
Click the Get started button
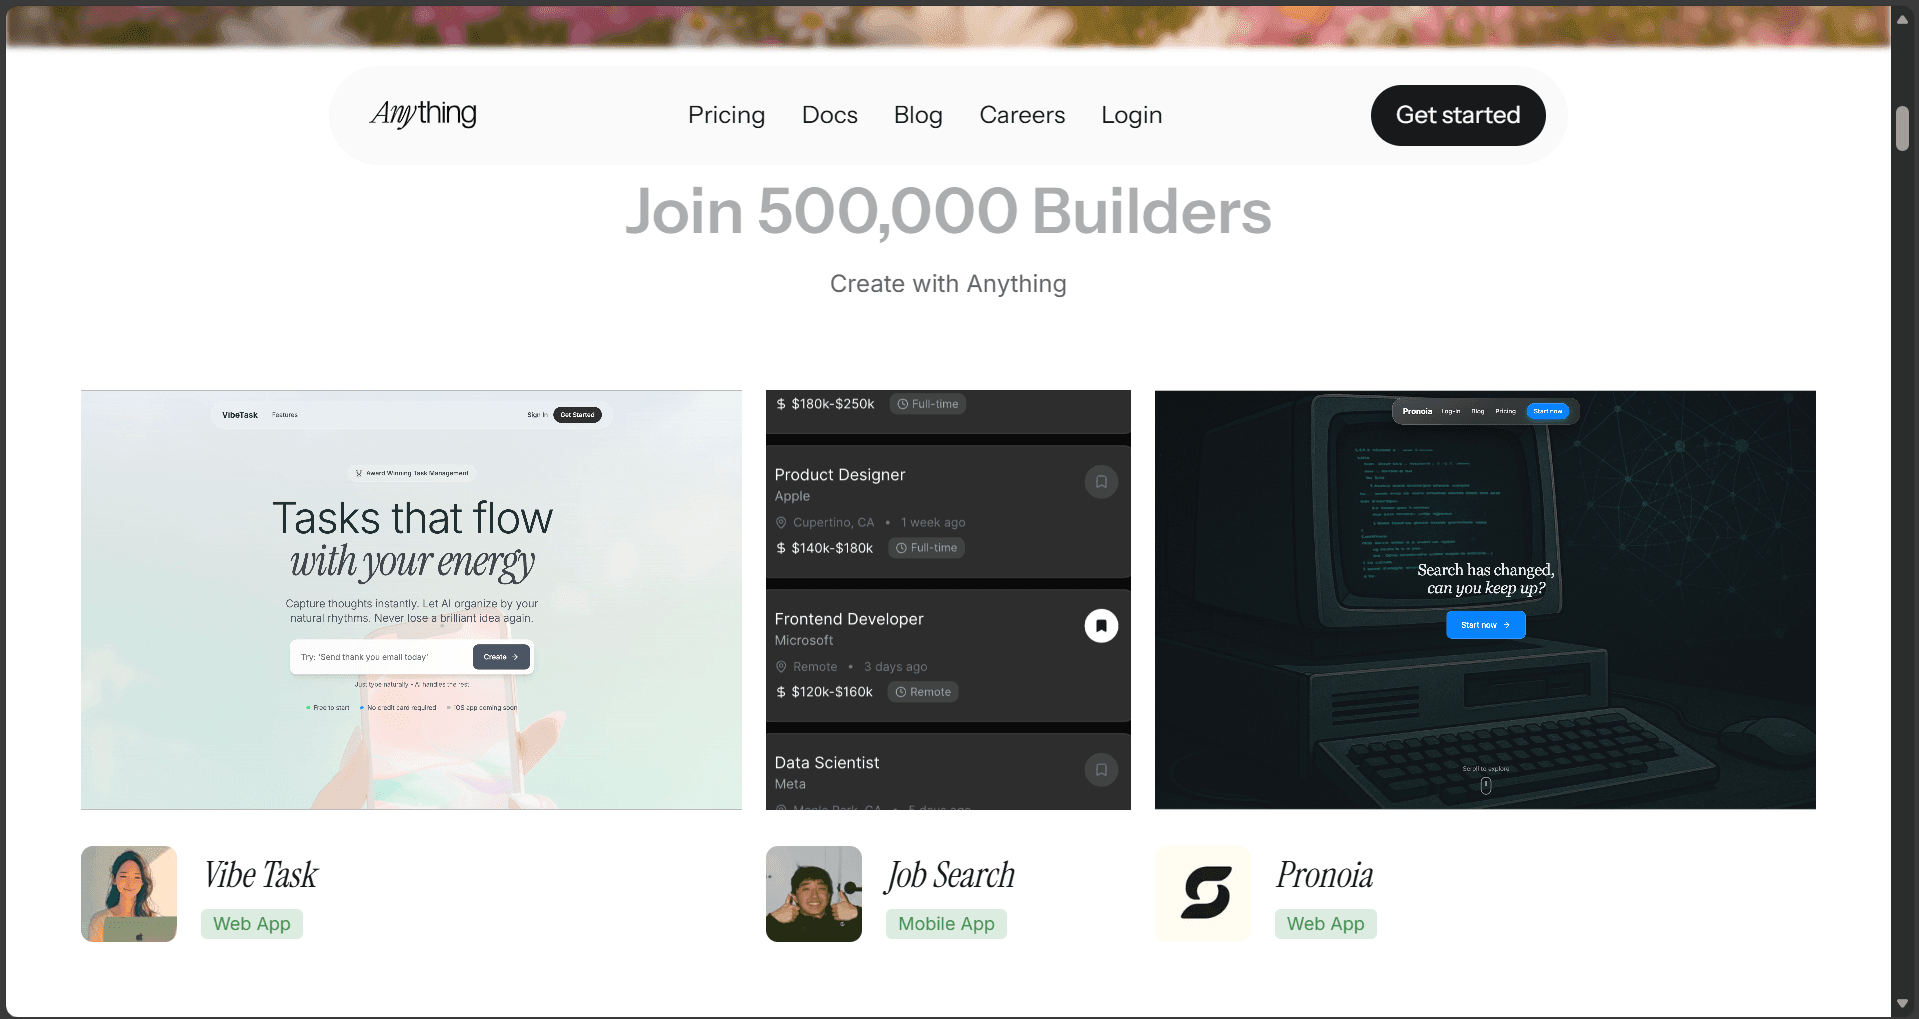click(x=1458, y=115)
